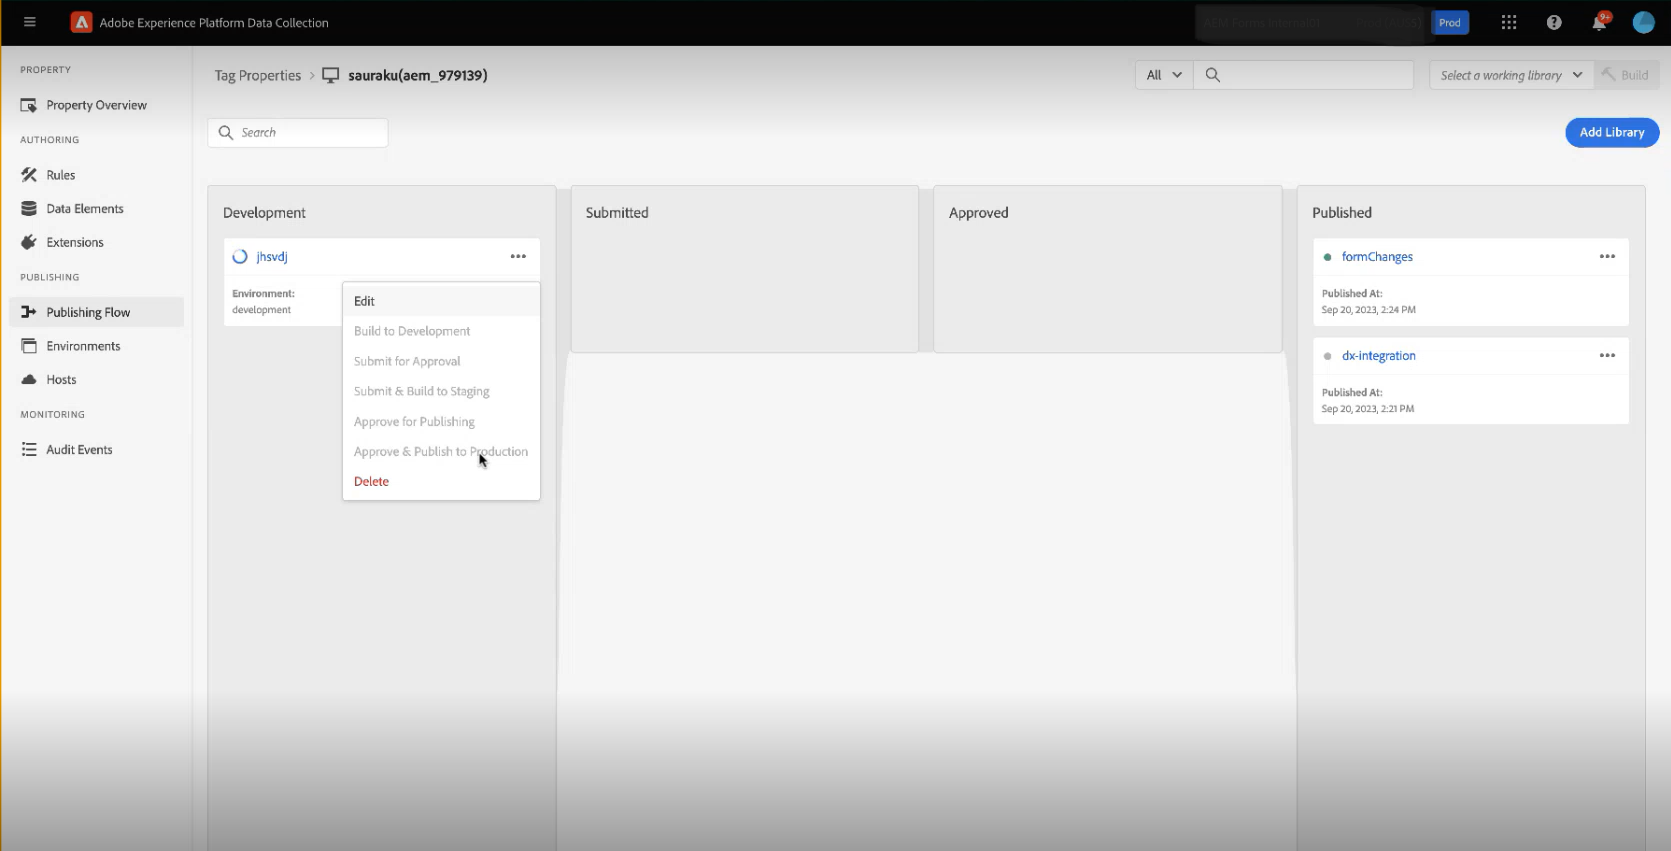Viewport: 1671px width, 851px height.
Task: Select Approve for Publishing menu item
Action: [441, 421]
